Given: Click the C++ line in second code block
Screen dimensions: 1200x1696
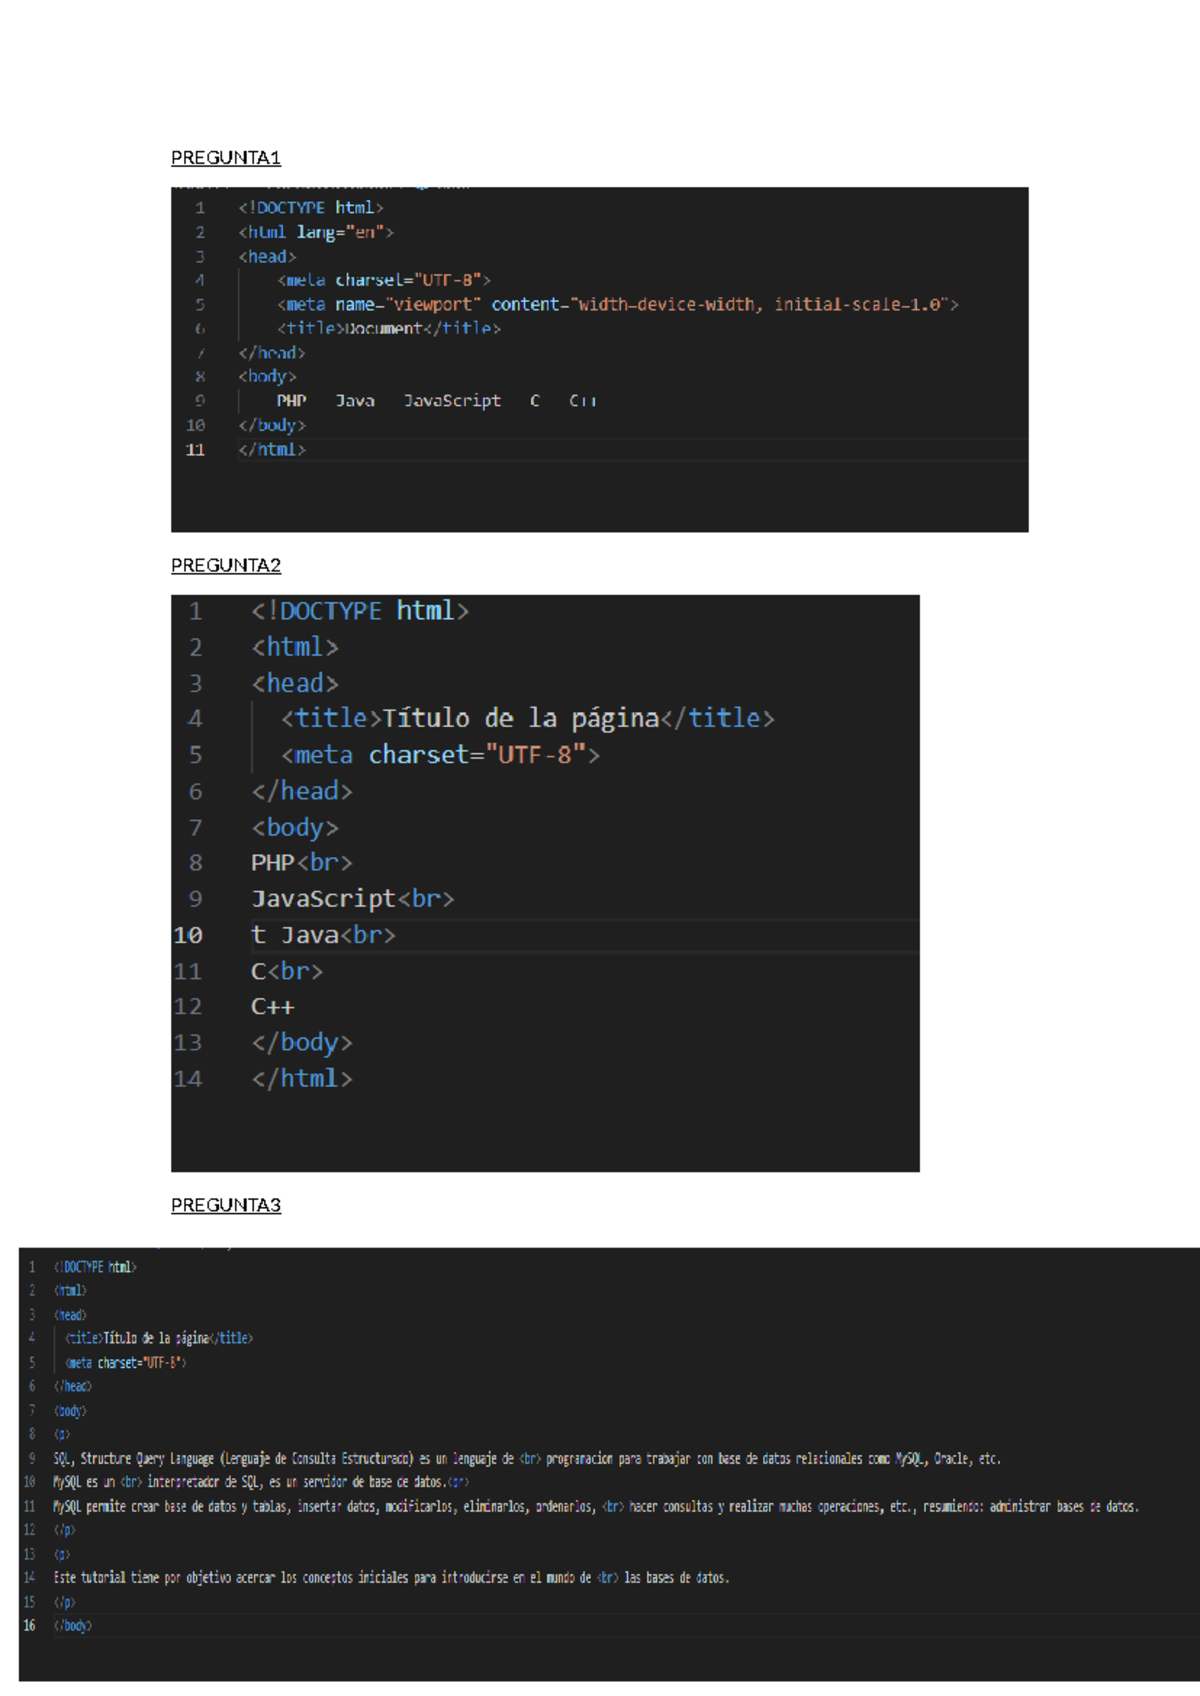Looking at the screenshot, I should [x=272, y=1007].
